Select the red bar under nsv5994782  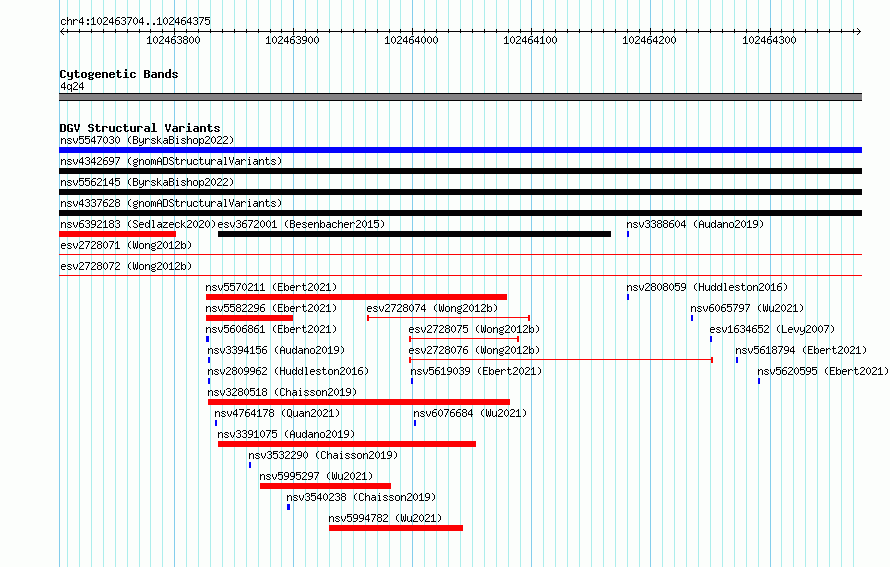pyautogui.click(x=396, y=528)
